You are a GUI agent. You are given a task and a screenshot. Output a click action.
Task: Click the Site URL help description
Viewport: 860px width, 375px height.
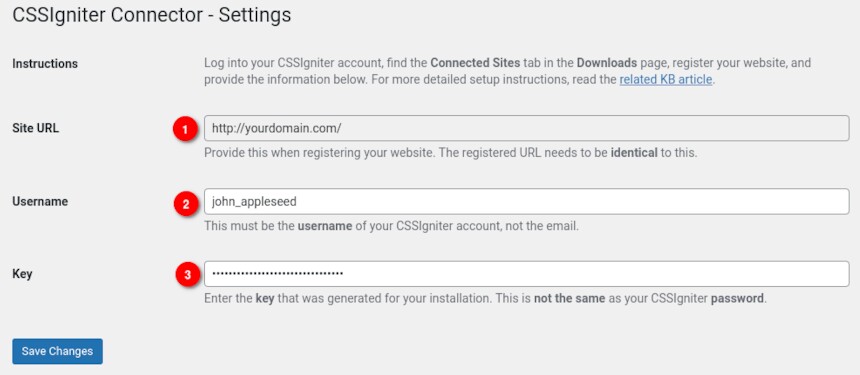(x=450, y=152)
